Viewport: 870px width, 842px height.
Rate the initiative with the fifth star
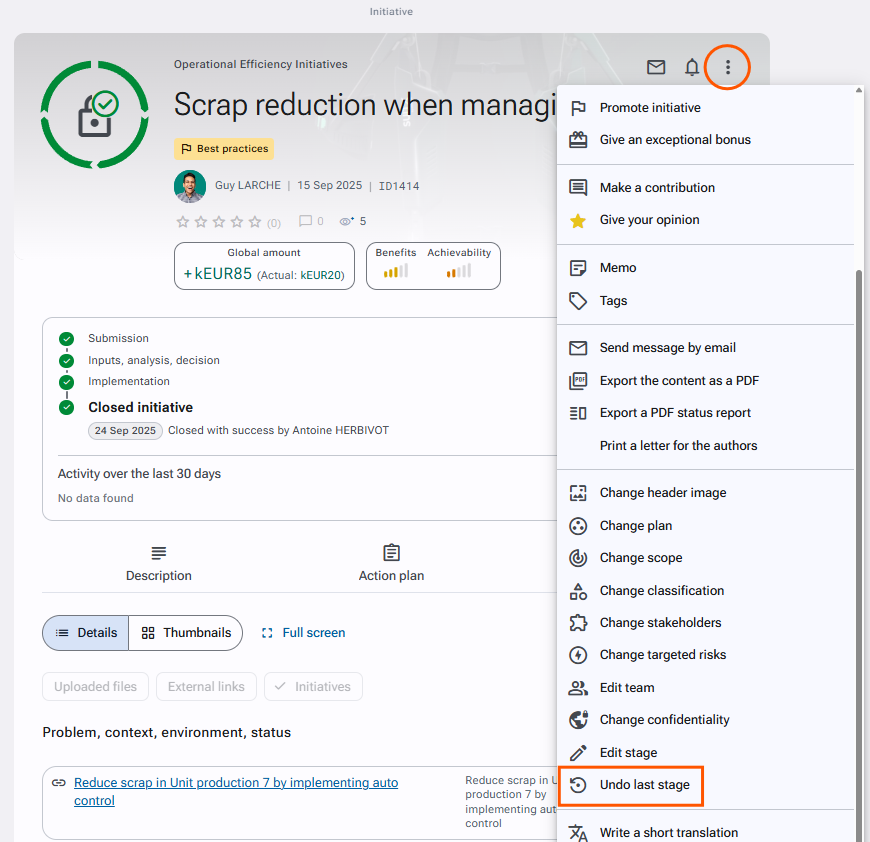point(255,222)
